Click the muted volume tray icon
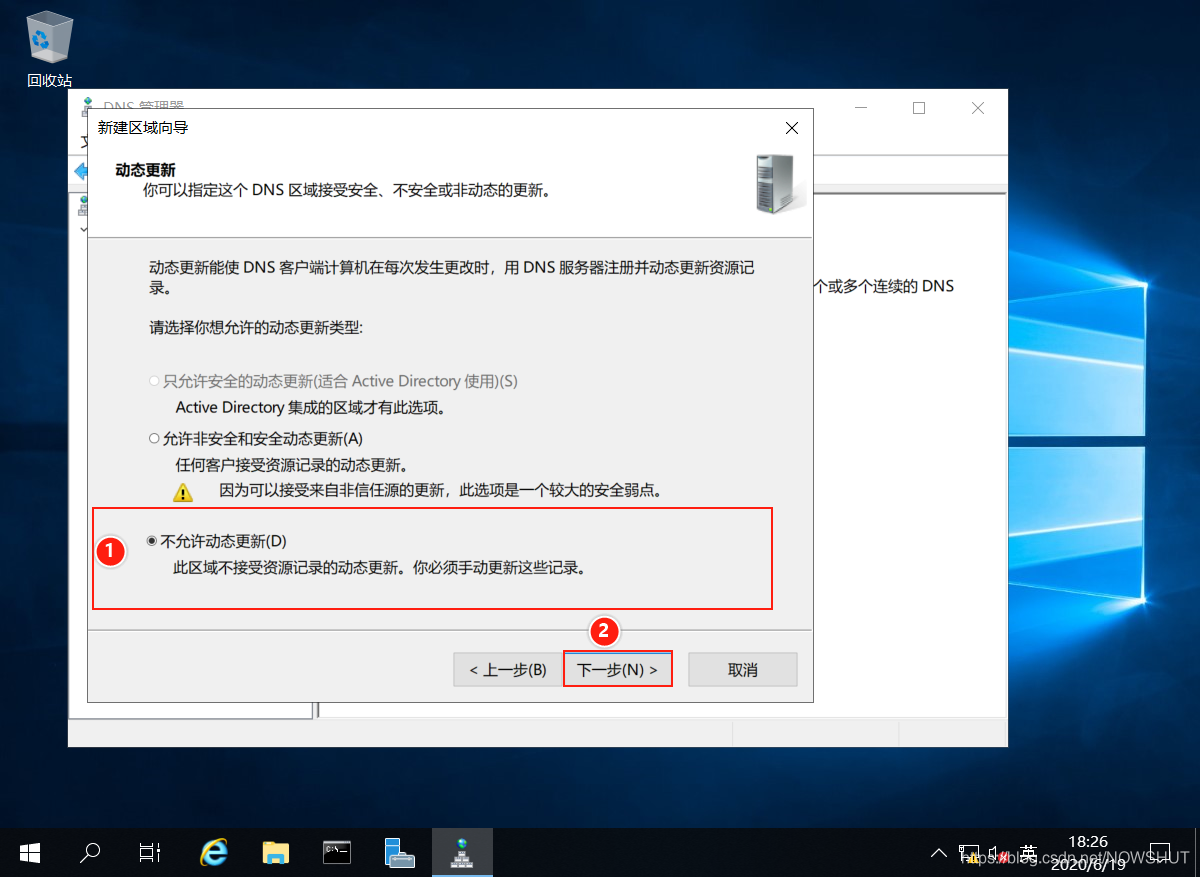The width and height of the screenshot is (1200, 877). pos(996,853)
